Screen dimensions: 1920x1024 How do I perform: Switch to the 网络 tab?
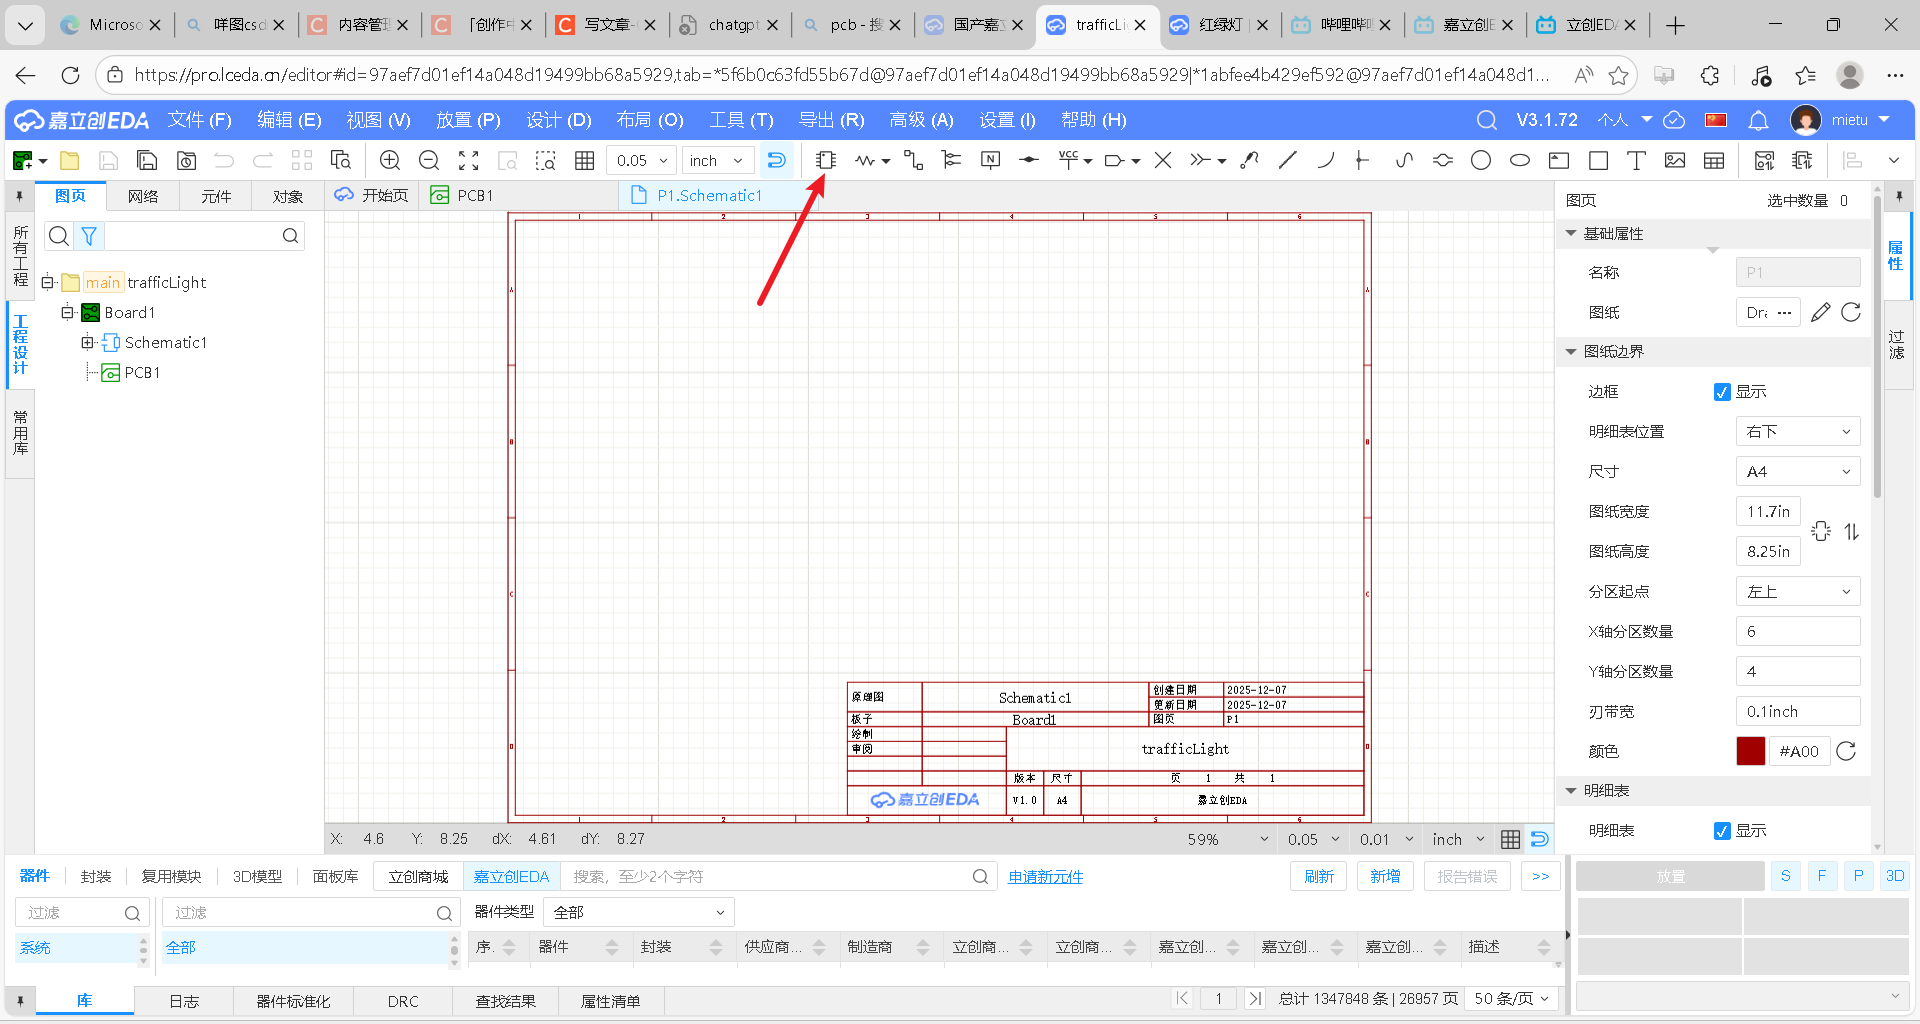coord(143,196)
